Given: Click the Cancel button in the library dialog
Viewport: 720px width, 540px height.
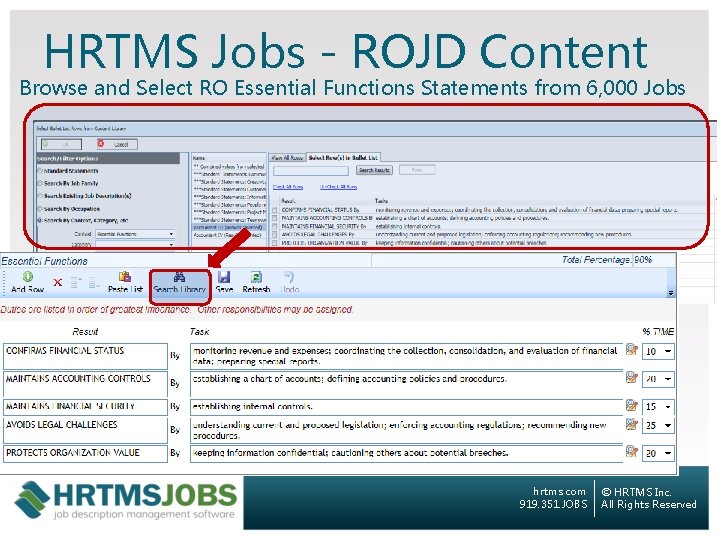Looking at the screenshot, I should coord(117,144).
